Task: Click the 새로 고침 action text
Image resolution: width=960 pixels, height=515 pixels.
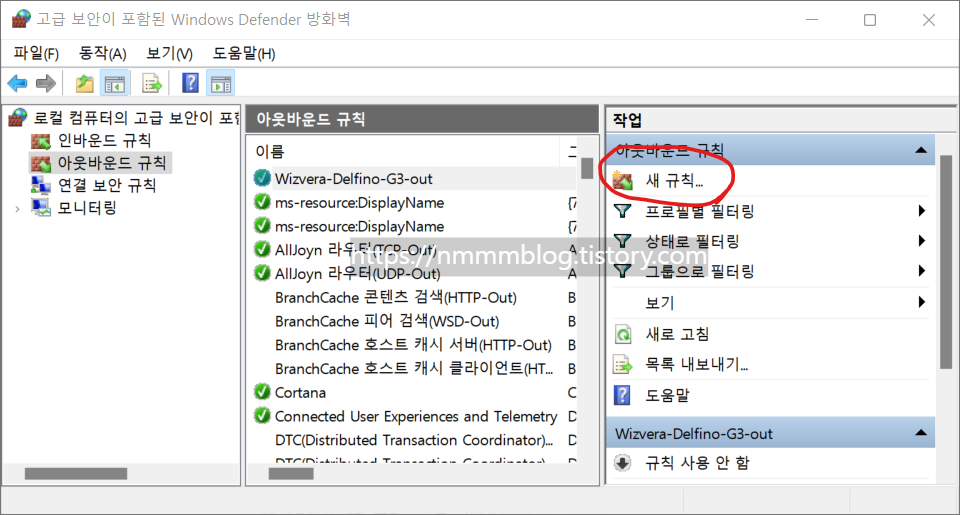Action: (x=677, y=334)
